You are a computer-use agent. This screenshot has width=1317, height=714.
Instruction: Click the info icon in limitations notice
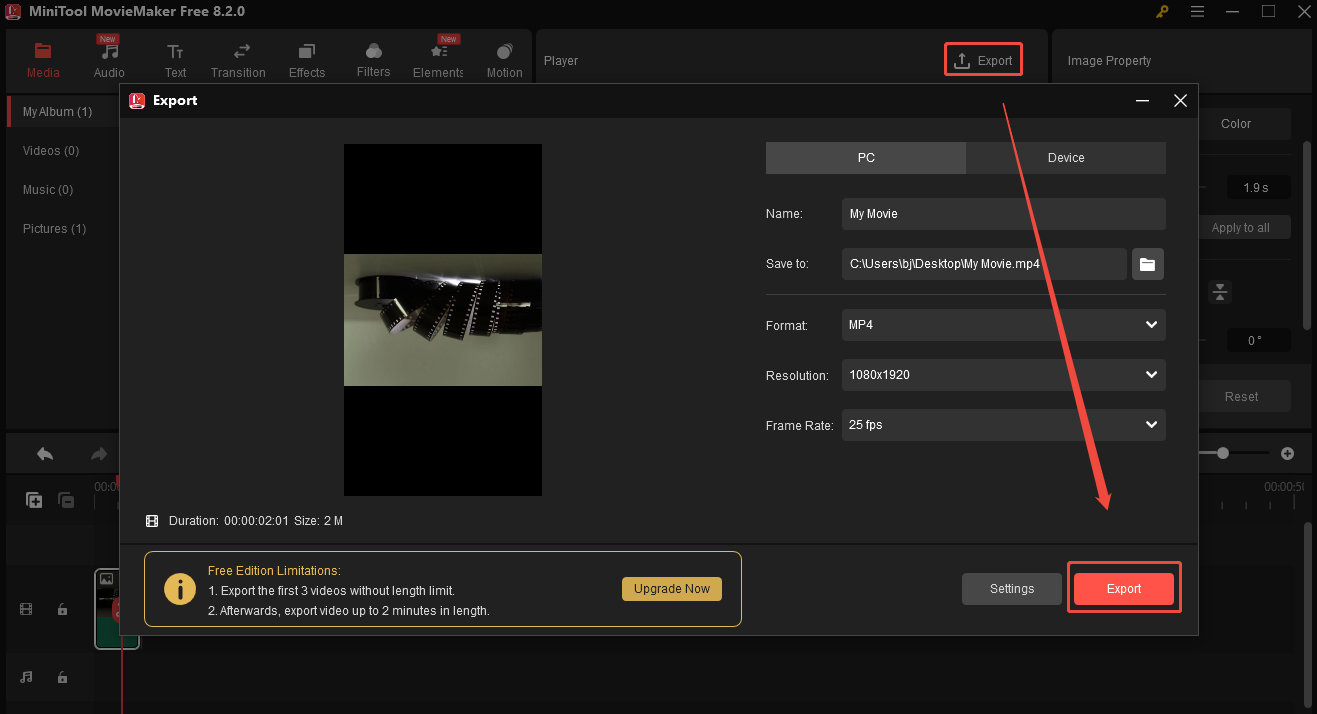180,589
